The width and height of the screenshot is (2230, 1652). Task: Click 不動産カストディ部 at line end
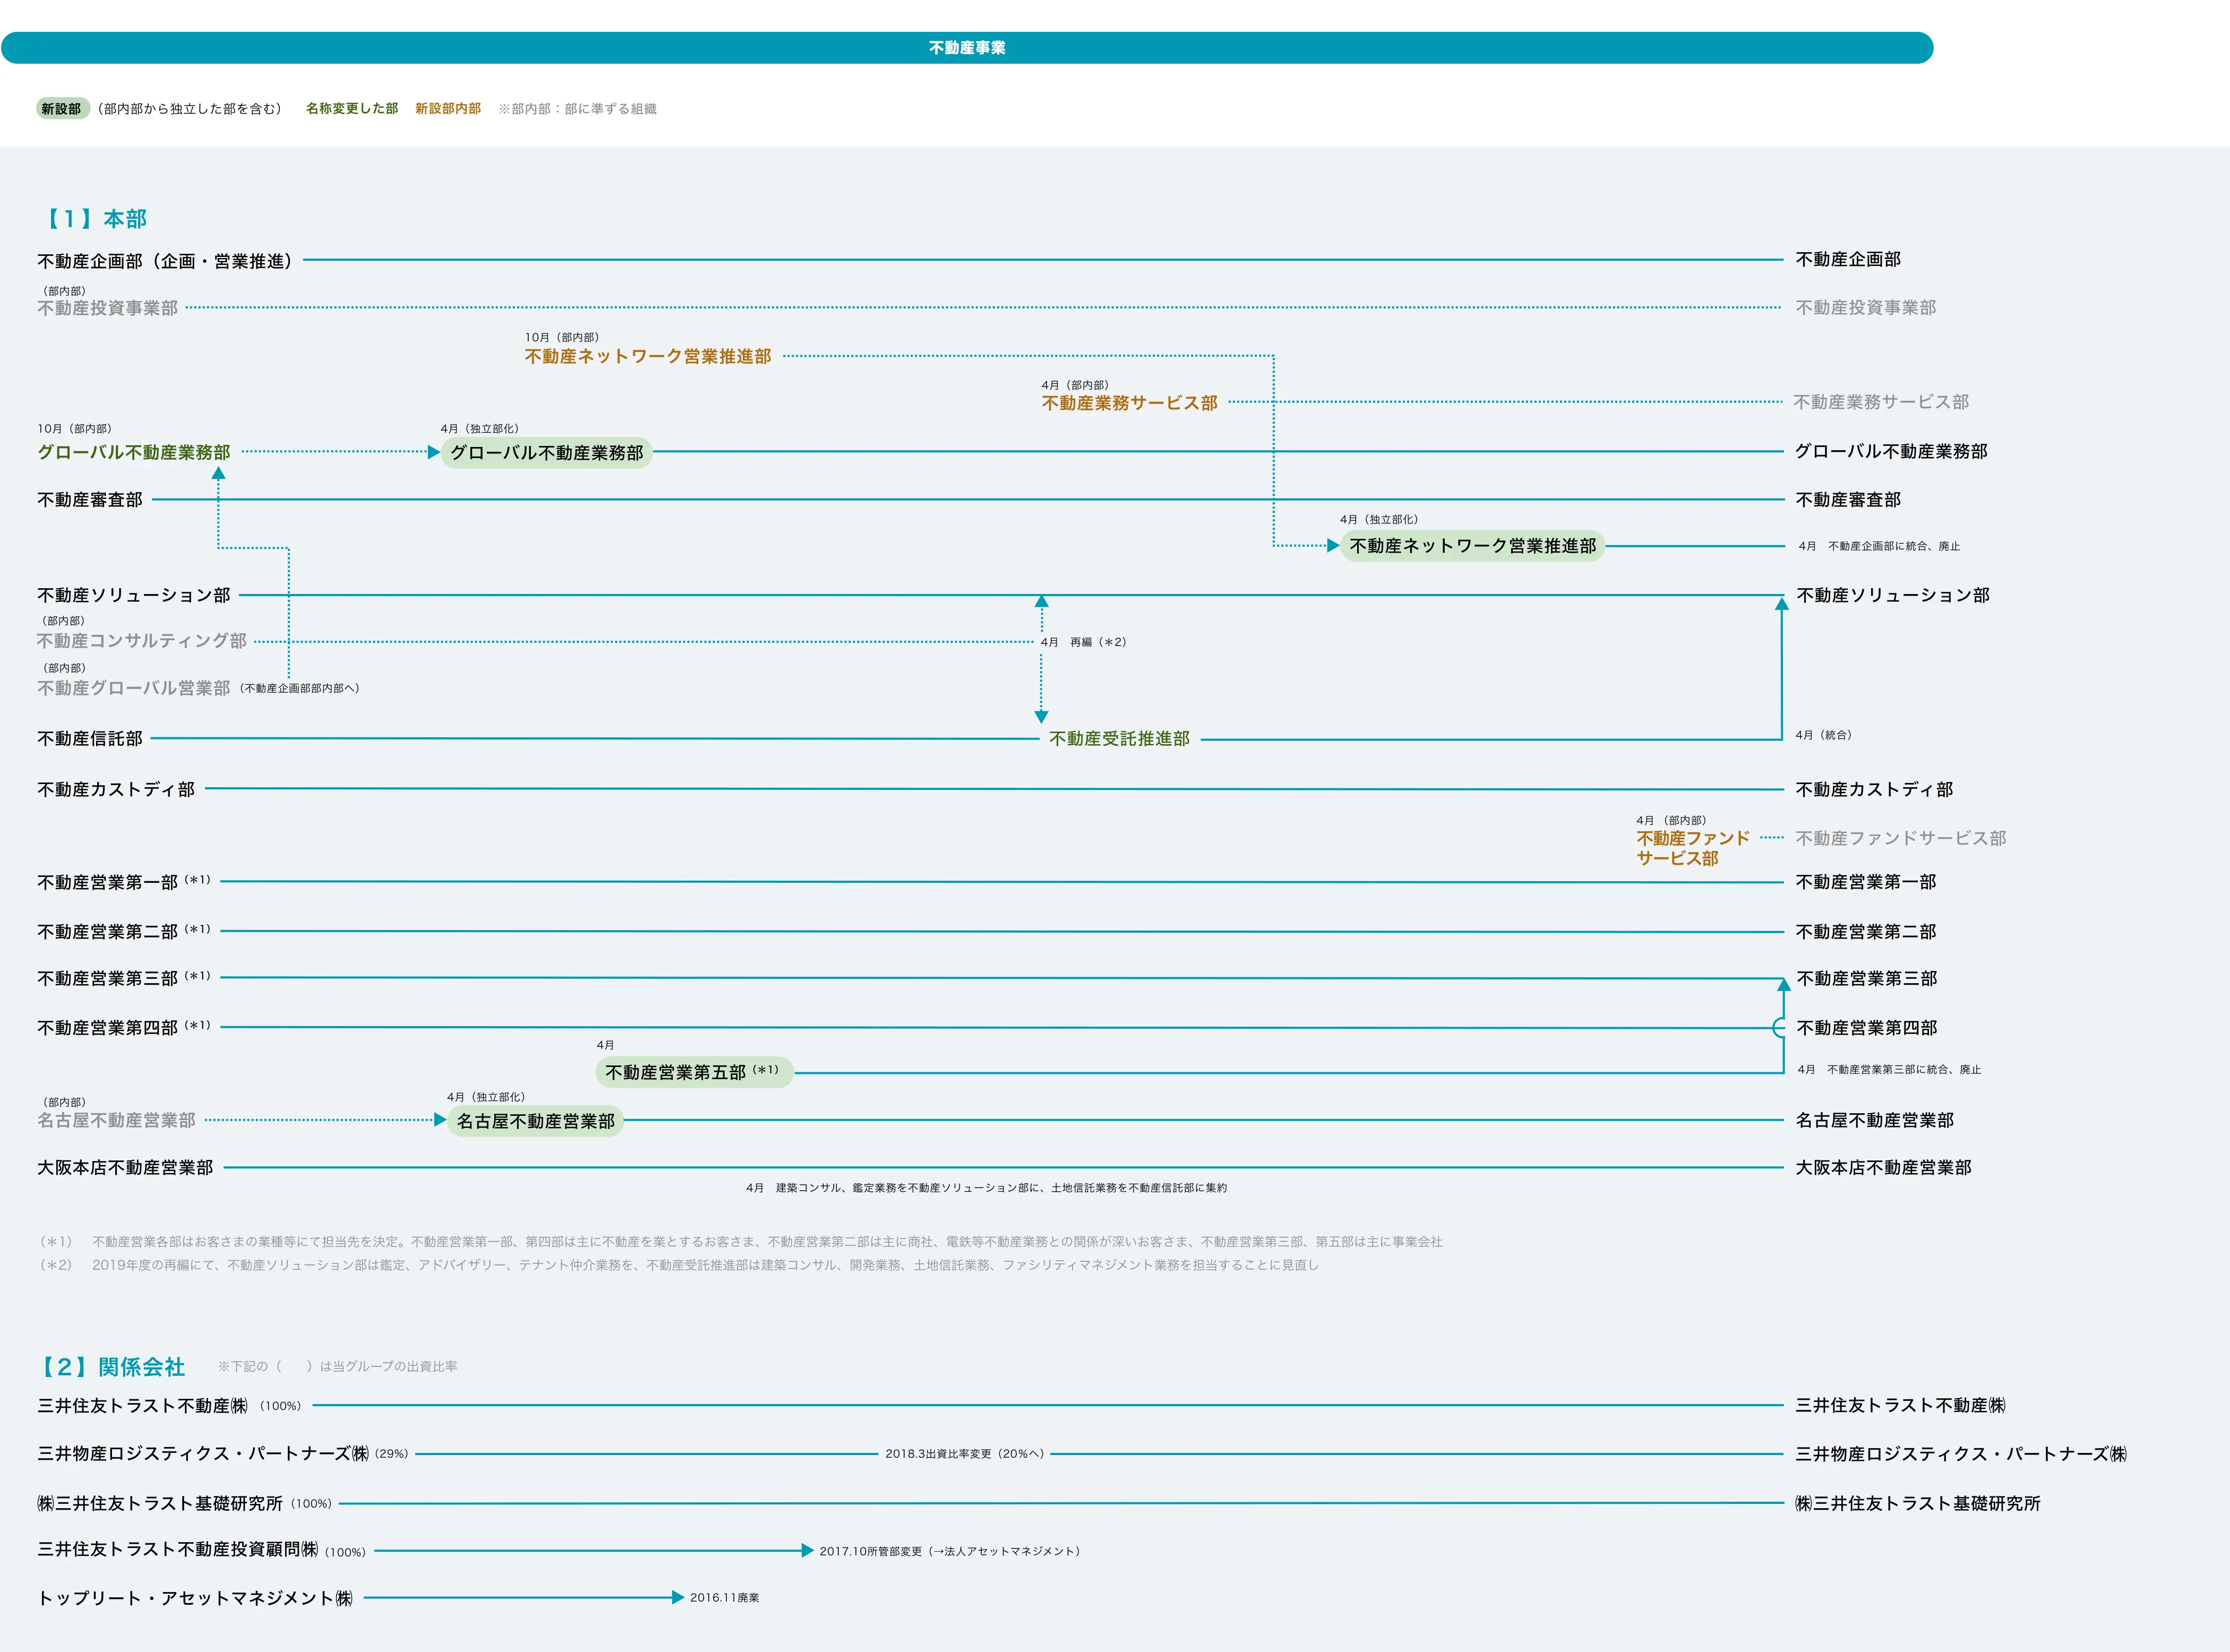tap(1874, 789)
